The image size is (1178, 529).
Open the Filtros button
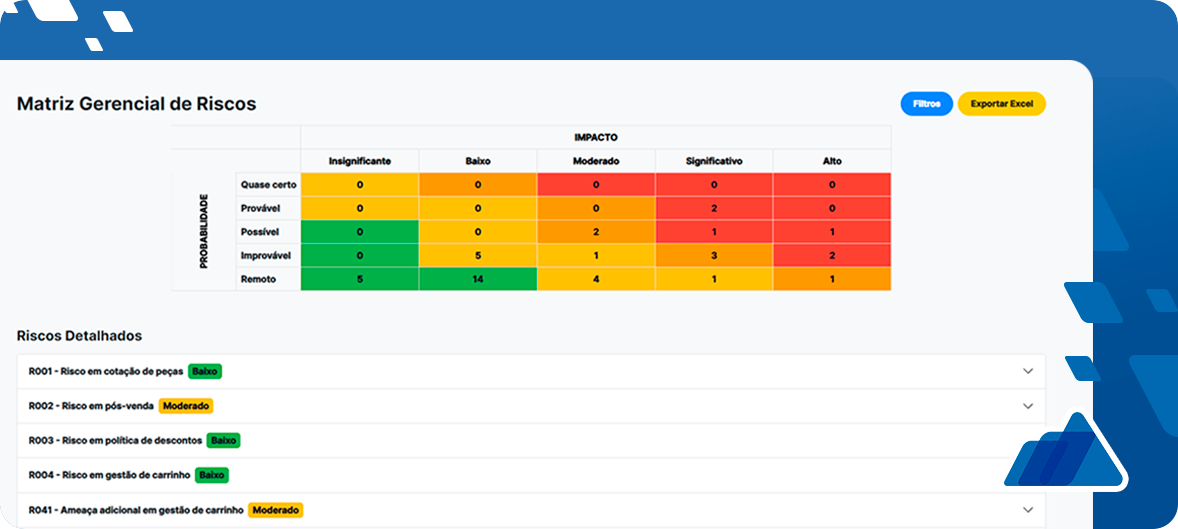926,104
